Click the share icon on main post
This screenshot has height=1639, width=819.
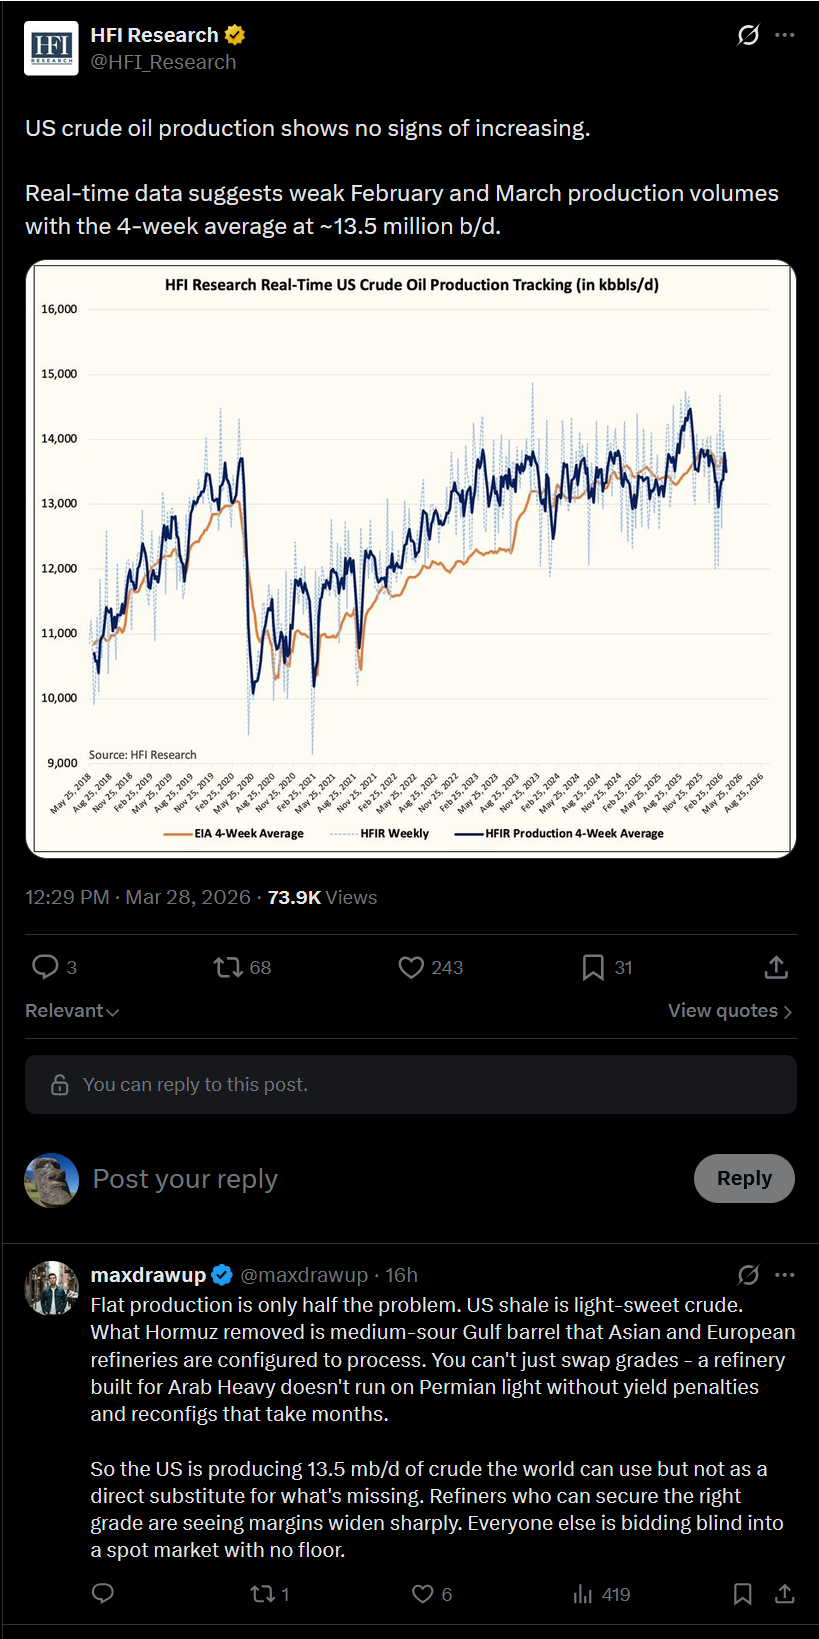(x=776, y=967)
